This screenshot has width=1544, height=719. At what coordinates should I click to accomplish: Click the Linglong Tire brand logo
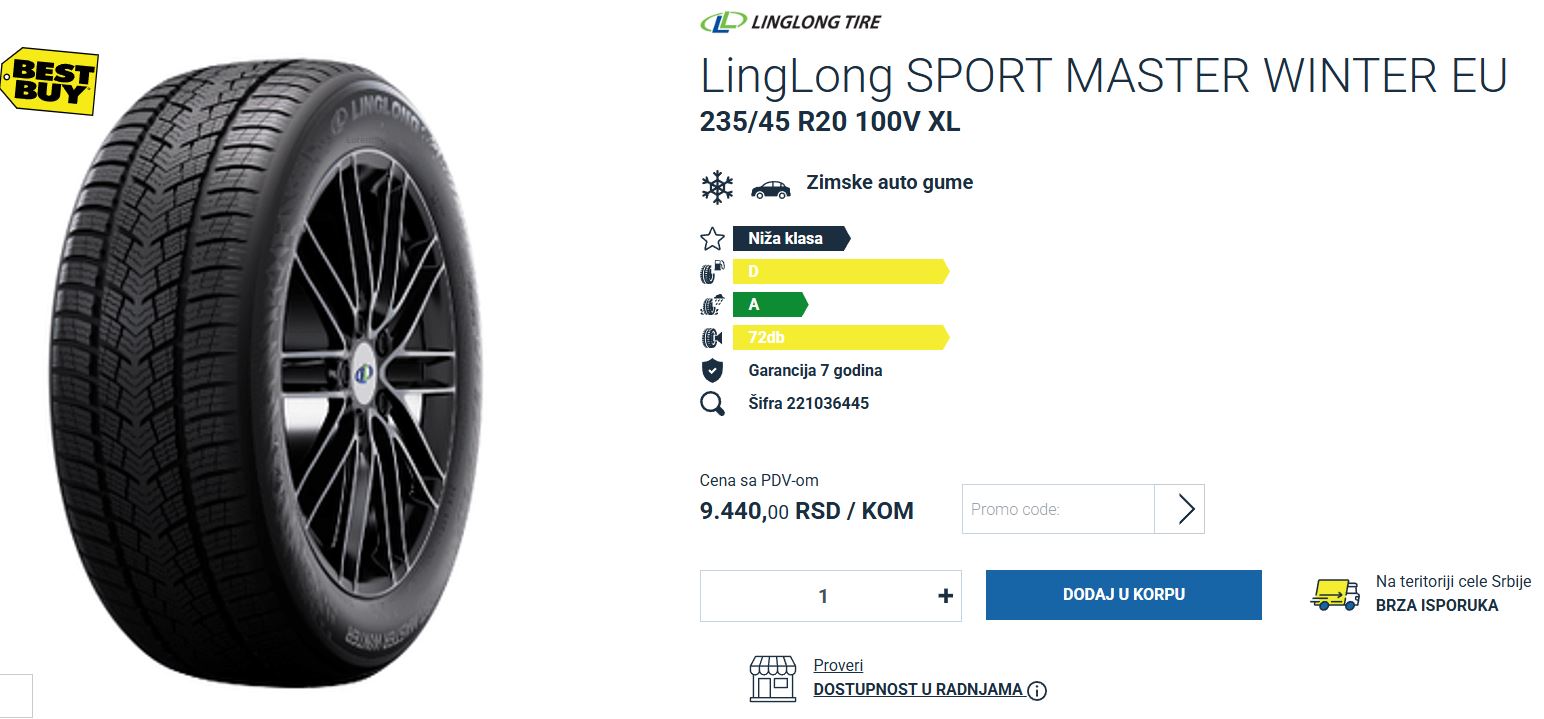791,21
